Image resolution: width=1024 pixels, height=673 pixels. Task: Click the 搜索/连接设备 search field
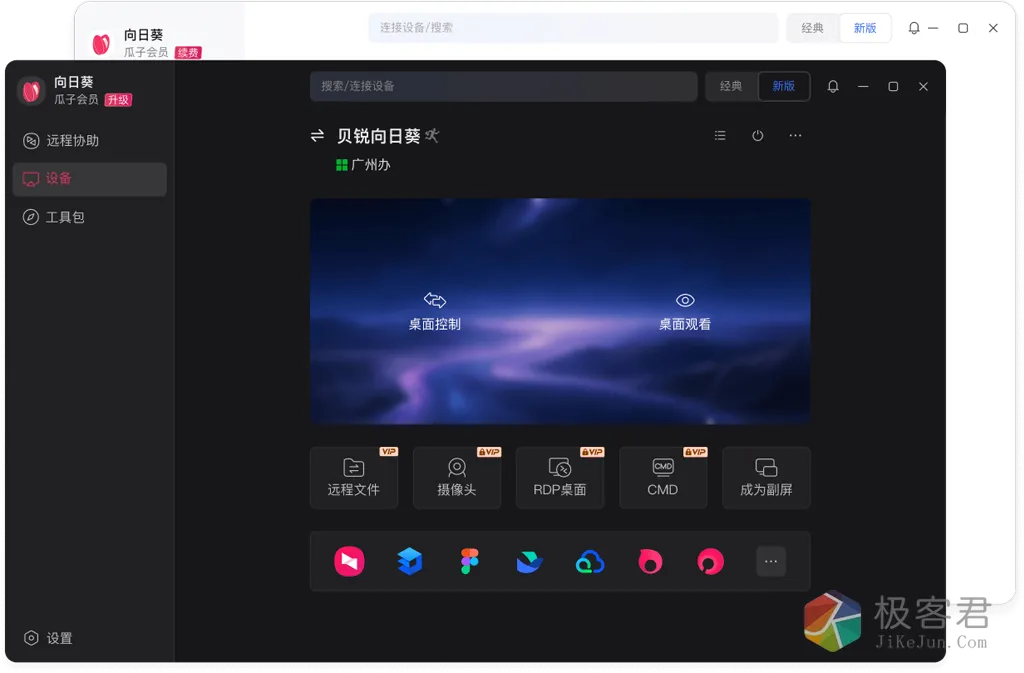[x=503, y=87]
